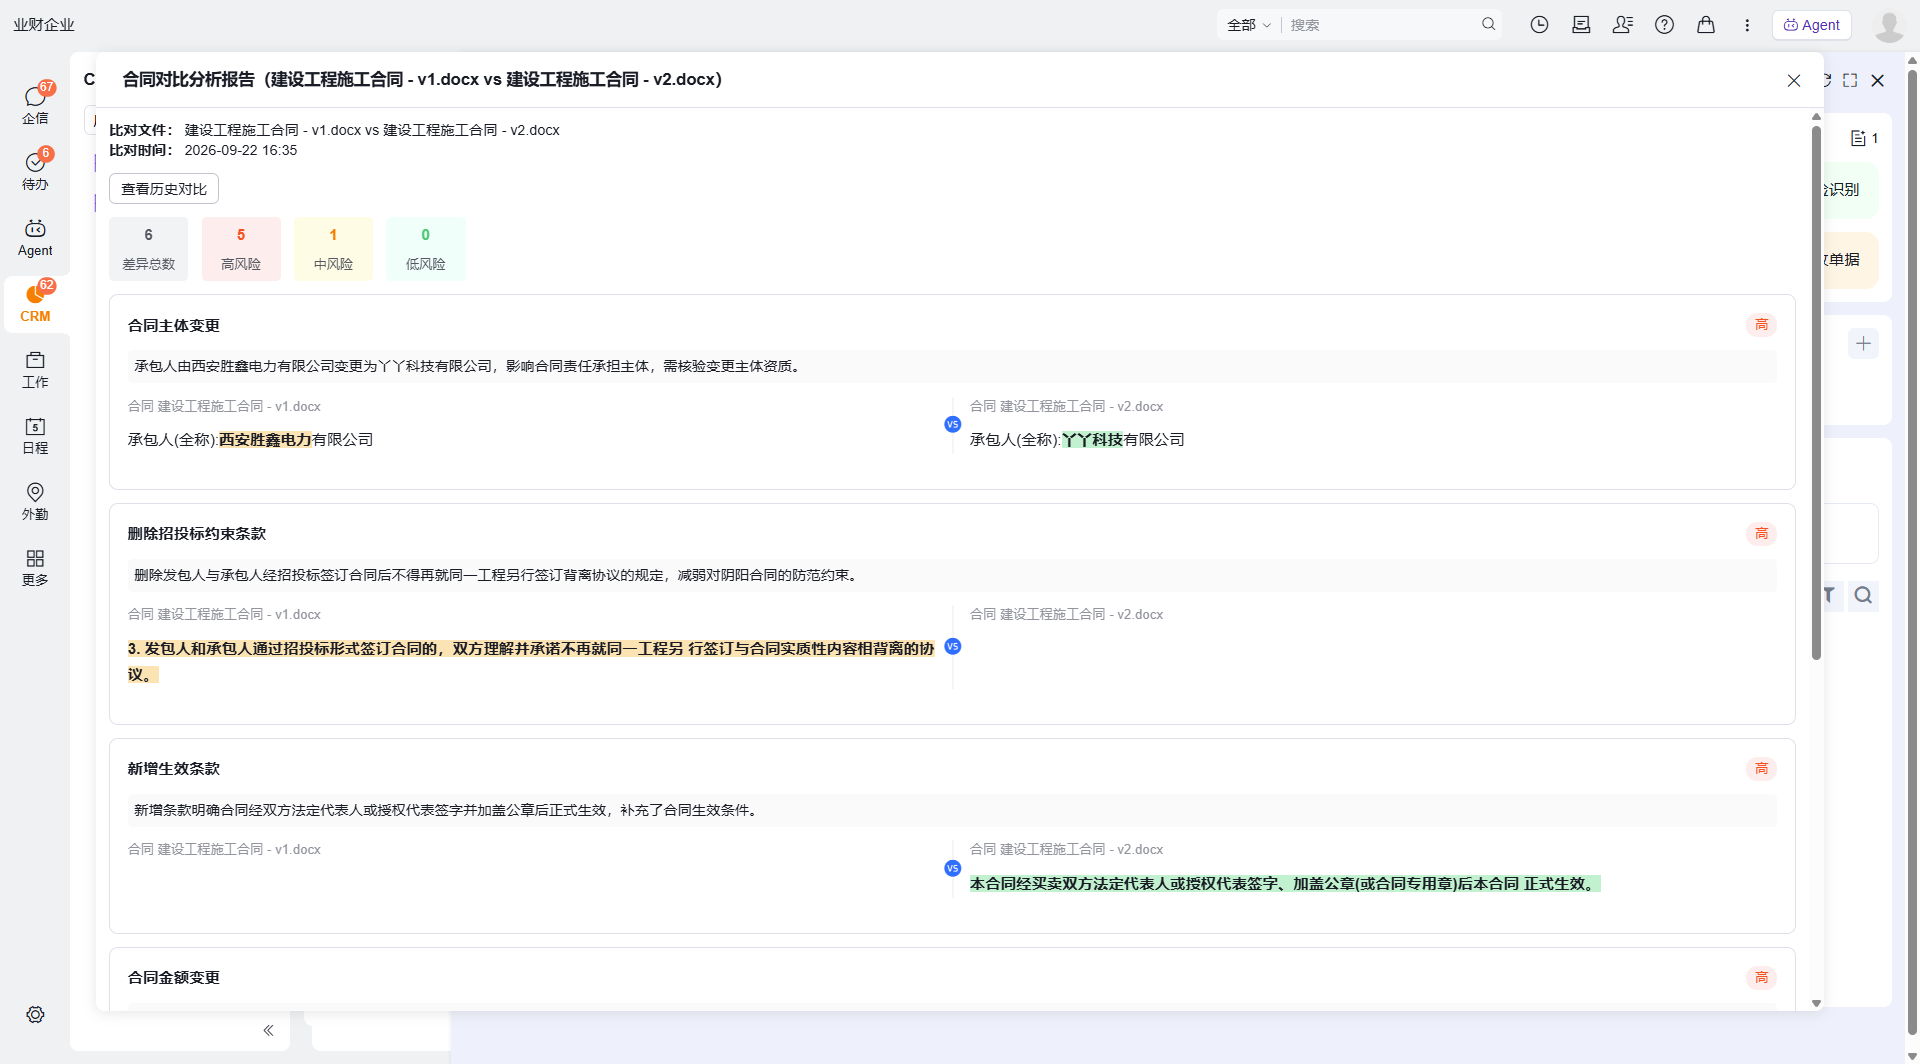Open the inbox tray icon in top bar
This screenshot has height=1064, width=1920.
pos(1581,25)
